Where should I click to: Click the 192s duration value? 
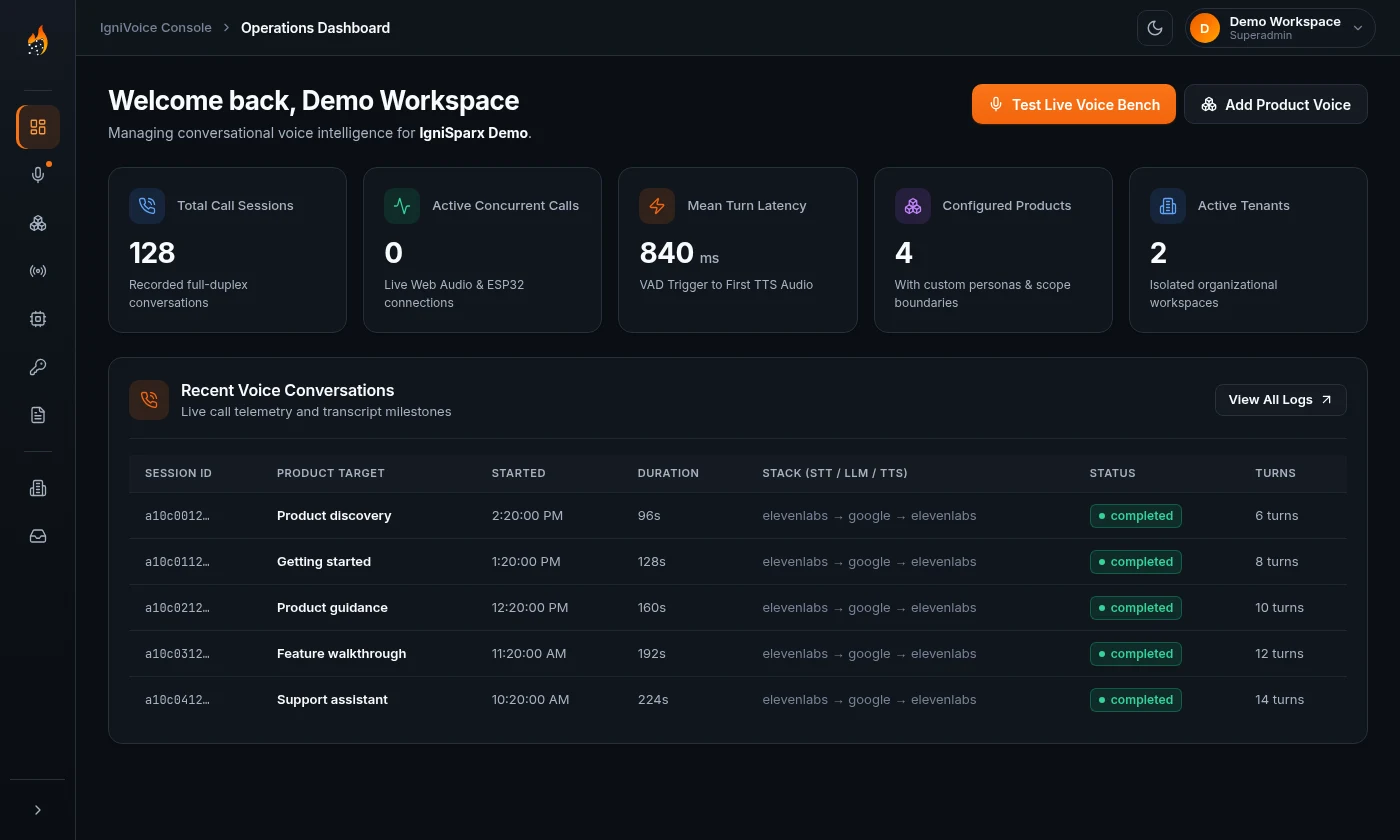(x=652, y=654)
